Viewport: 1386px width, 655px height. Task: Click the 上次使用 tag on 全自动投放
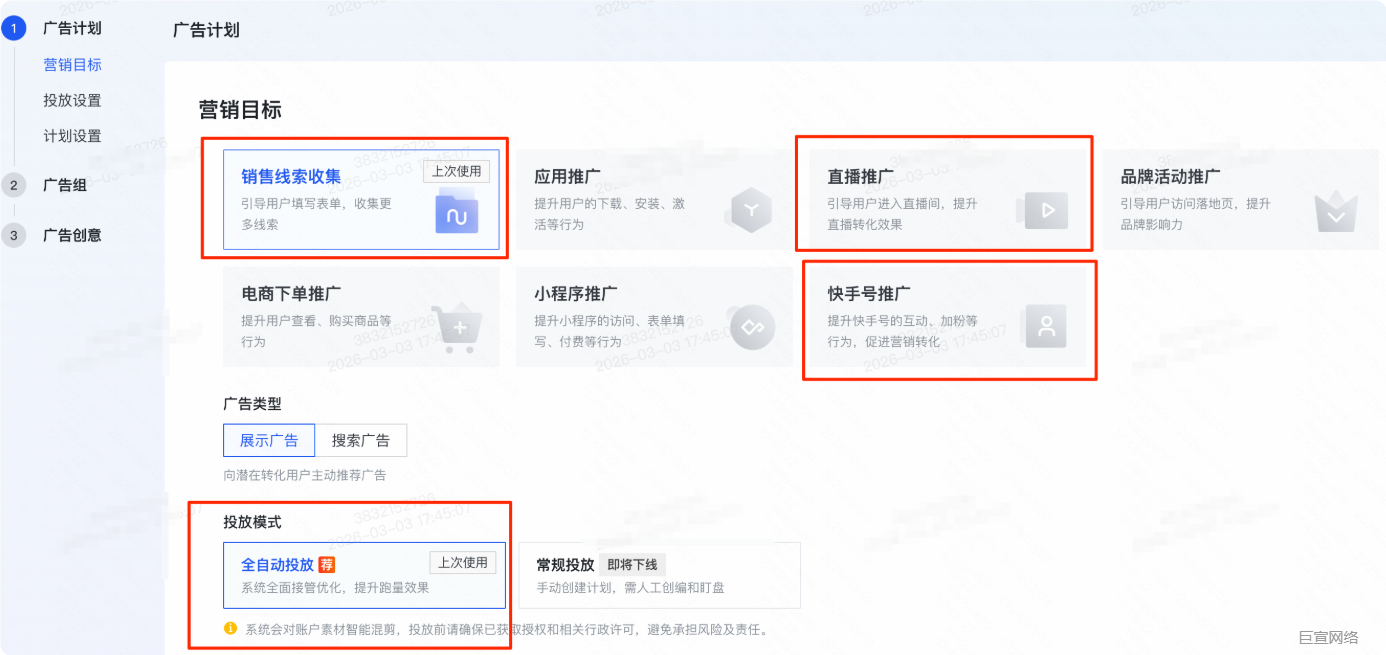463,563
